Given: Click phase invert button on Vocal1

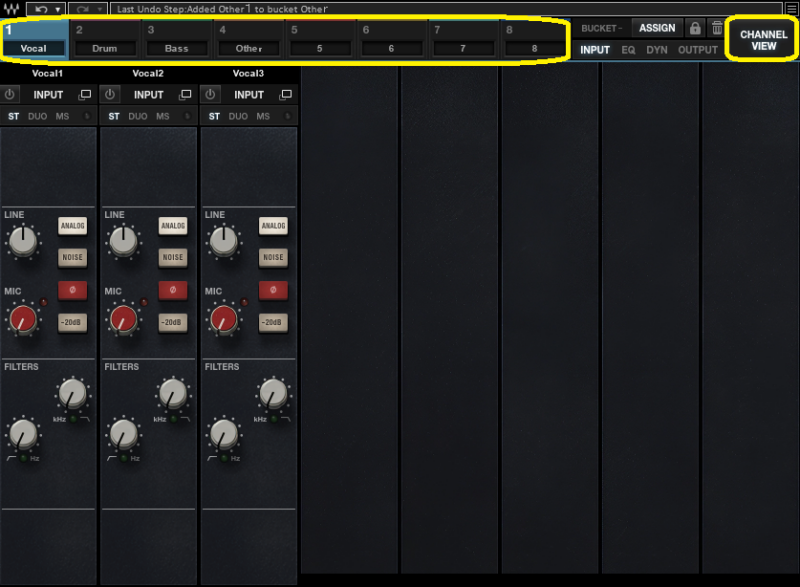Looking at the screenshot, I should 72,290.
